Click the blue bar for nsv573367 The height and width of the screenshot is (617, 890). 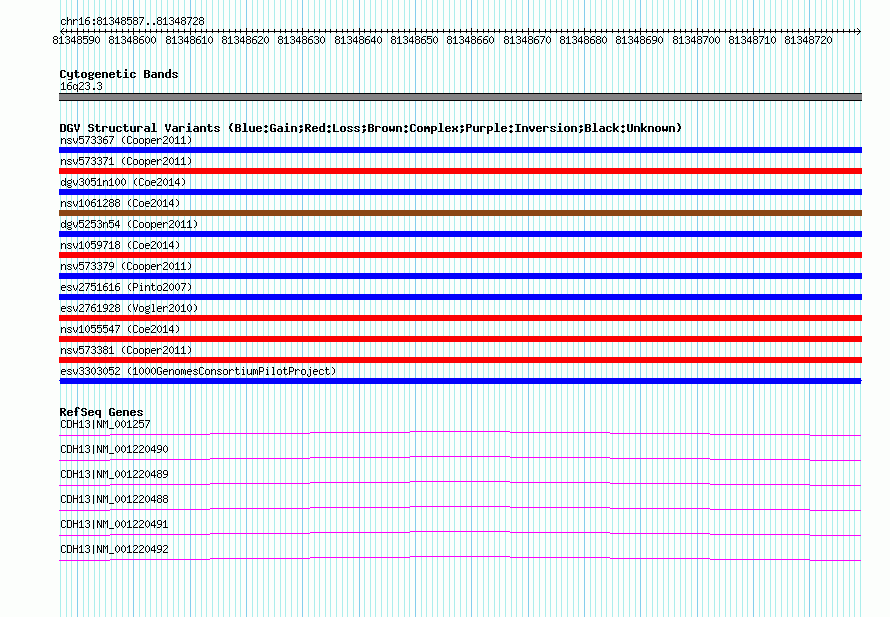click(x=460, y=150)
